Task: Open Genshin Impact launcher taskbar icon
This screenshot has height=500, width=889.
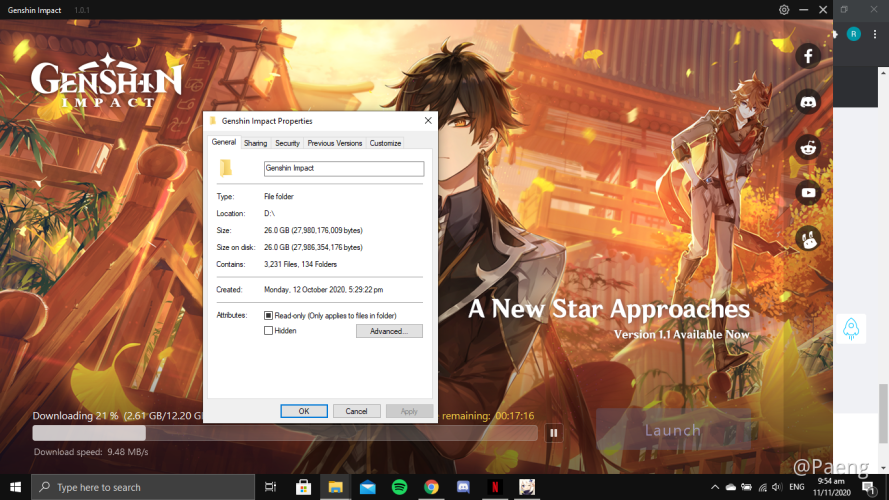Action: (527, 487)
